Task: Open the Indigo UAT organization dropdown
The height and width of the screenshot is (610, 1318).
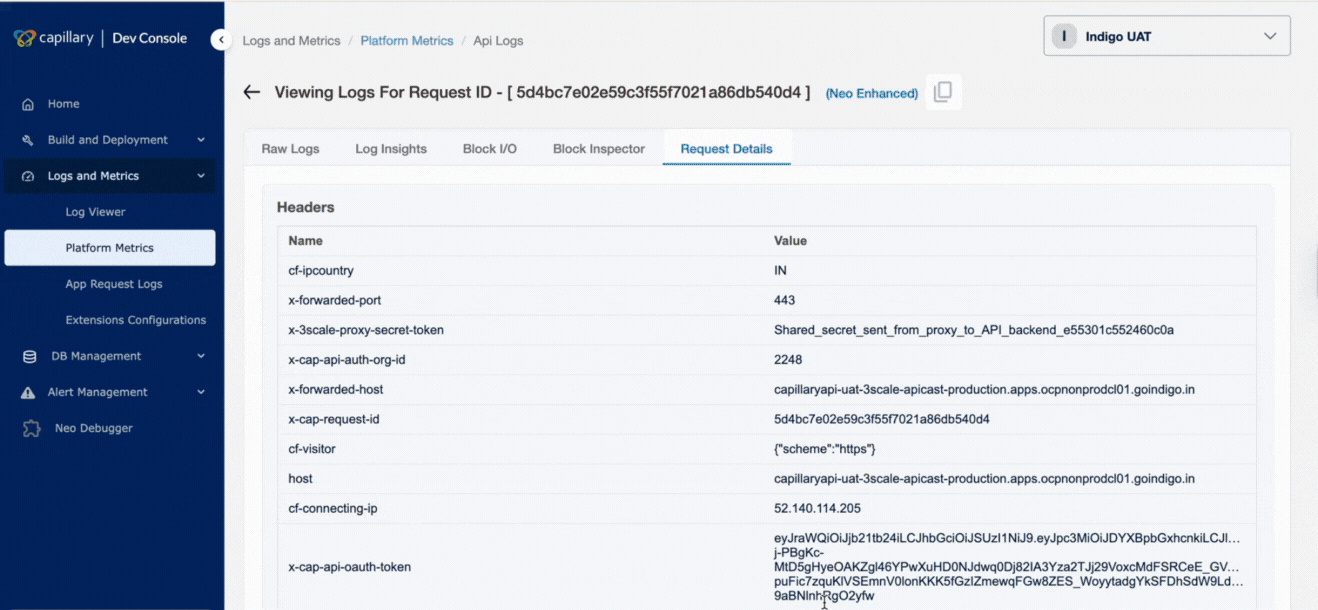Action: tap(1167, 36)
